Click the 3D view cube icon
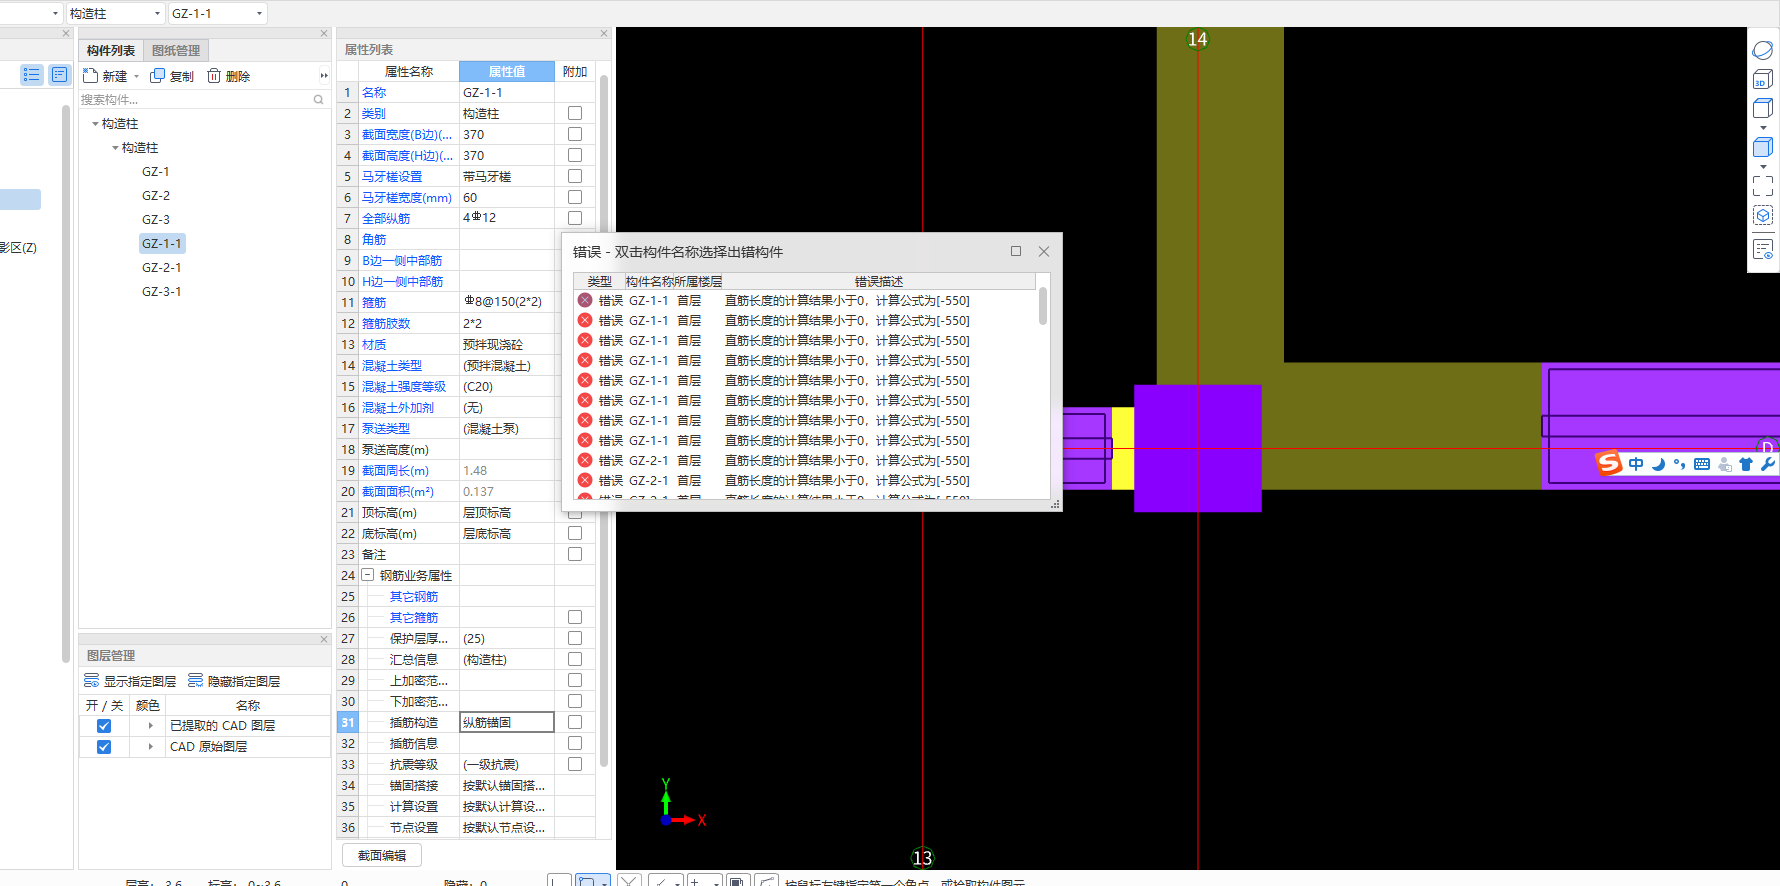The width and height of the screenshot is (1780, 886). point(1763,79)
